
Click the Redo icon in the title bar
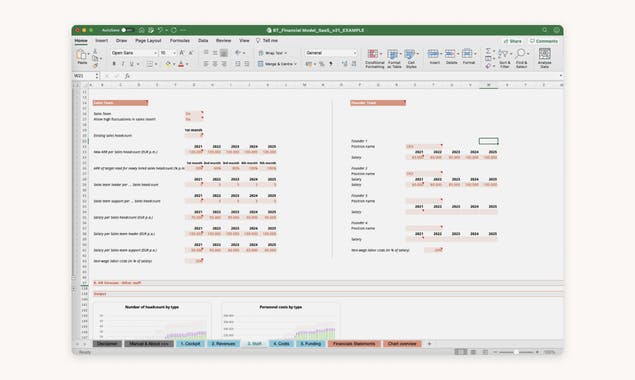174,30
